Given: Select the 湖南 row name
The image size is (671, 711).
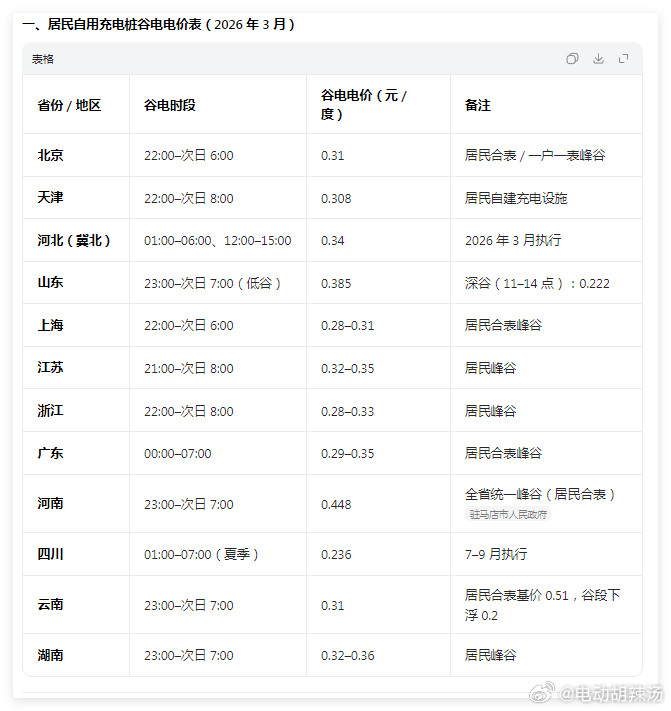Looking at the screenshot, I should pos(50,655).
